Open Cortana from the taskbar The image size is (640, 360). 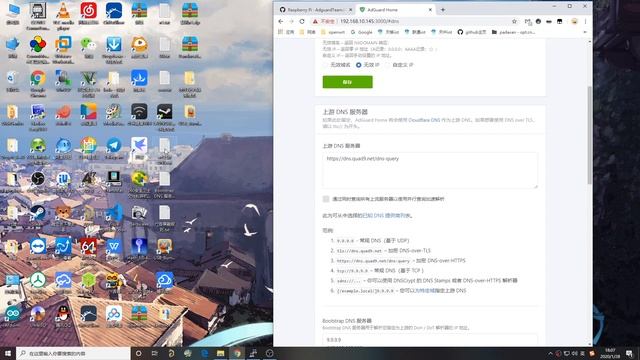pyautogui.click(x=138, y=353)
